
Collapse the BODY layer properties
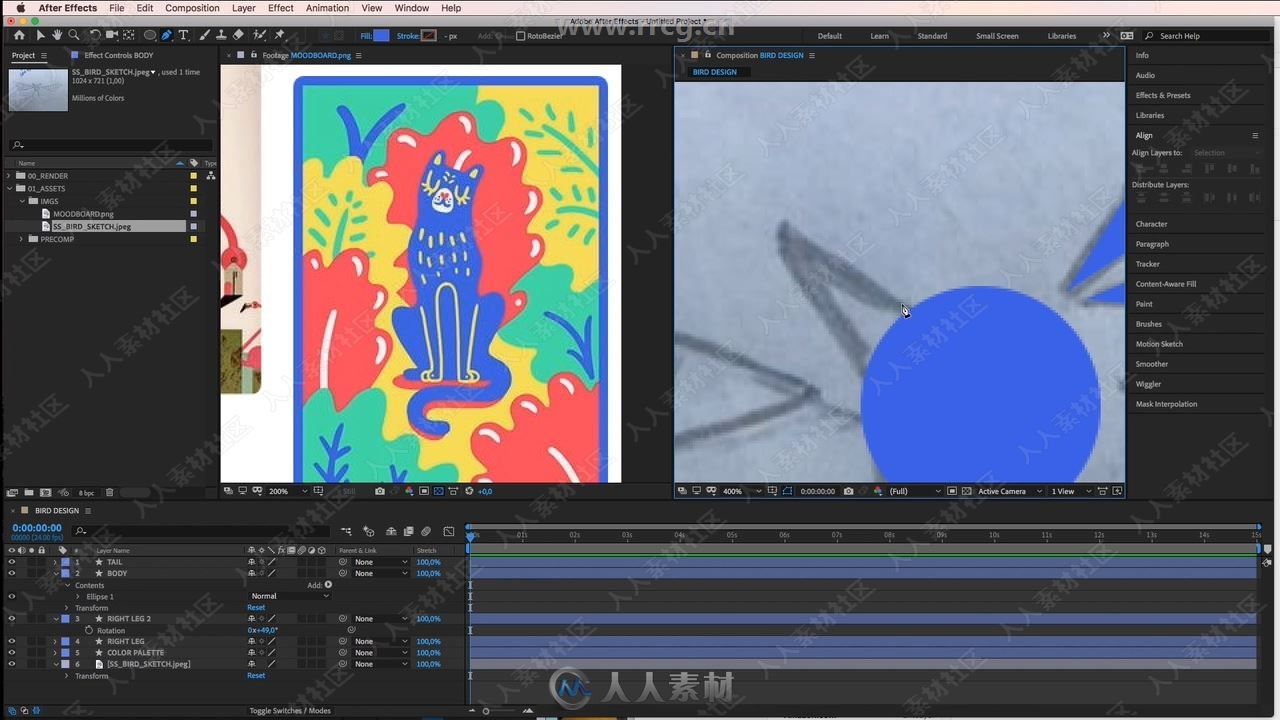pyautogui.click(x=56, y=573)
